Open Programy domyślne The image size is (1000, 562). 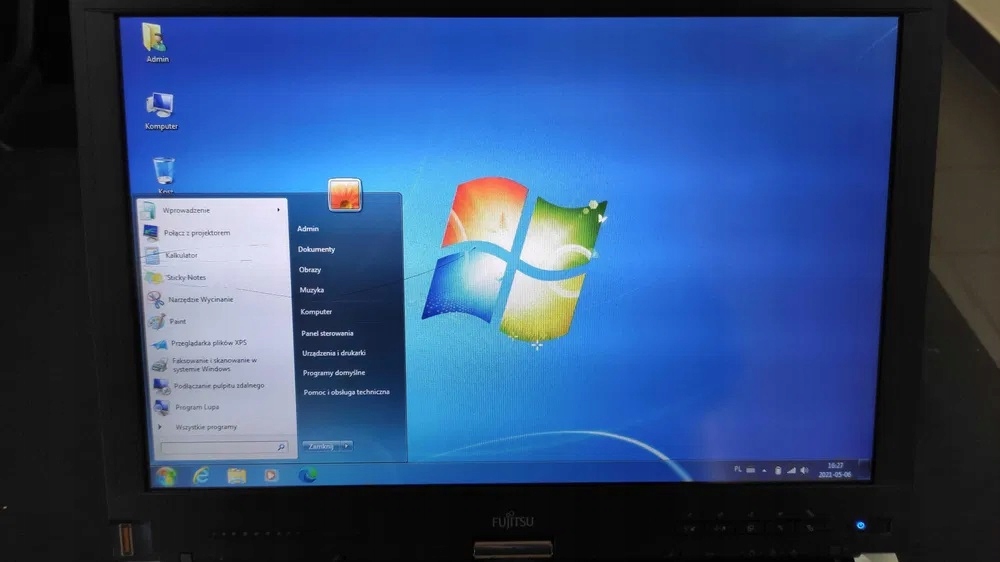point(334,373)
